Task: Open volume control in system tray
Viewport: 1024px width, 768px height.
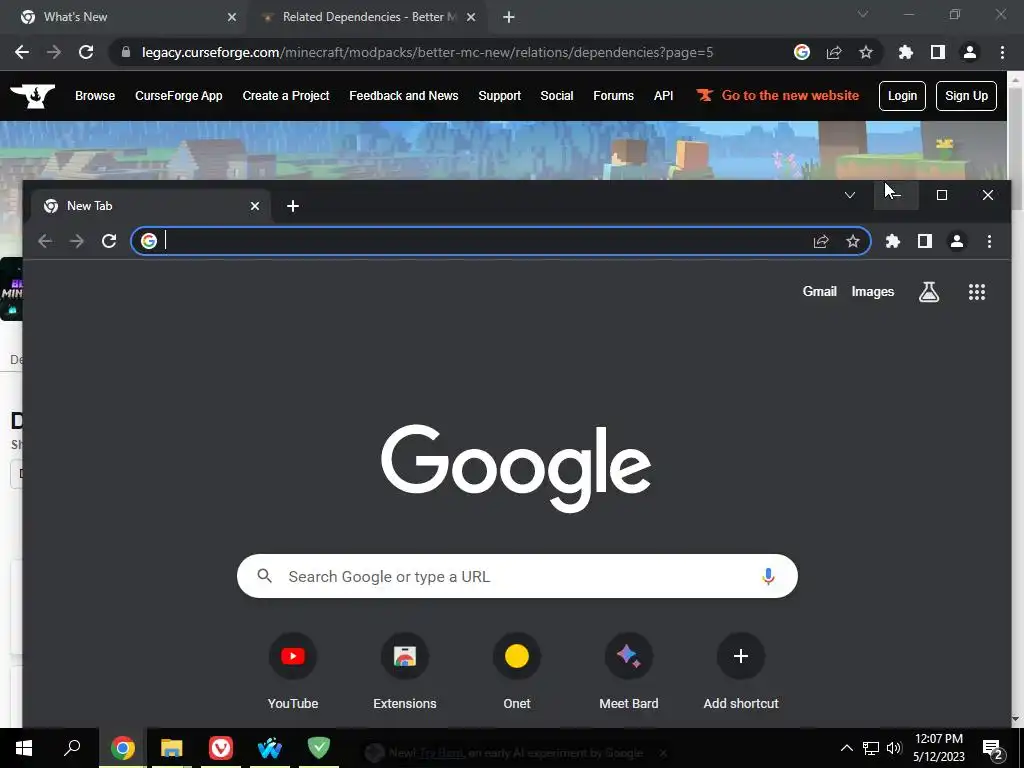Action: pyautogui.click(x=894, y=748)
